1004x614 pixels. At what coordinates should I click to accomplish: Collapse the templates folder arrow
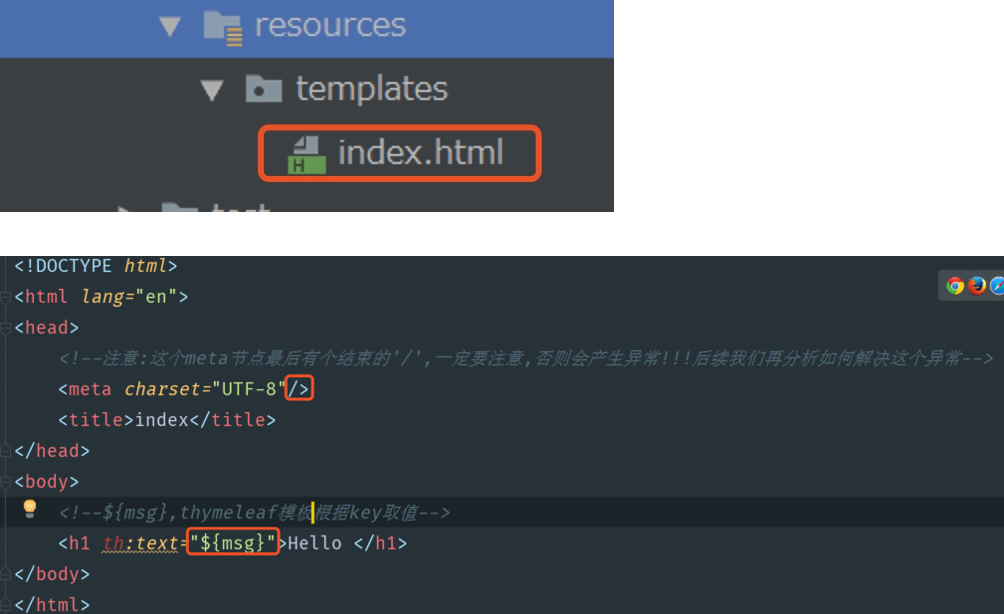point(212,90)
